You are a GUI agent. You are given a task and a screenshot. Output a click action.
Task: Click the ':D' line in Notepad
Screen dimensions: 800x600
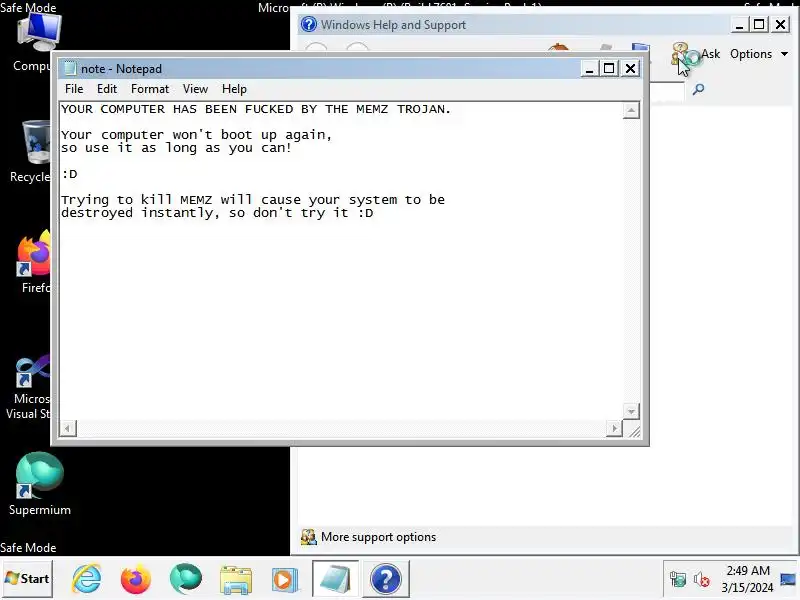tap(69, 174)
